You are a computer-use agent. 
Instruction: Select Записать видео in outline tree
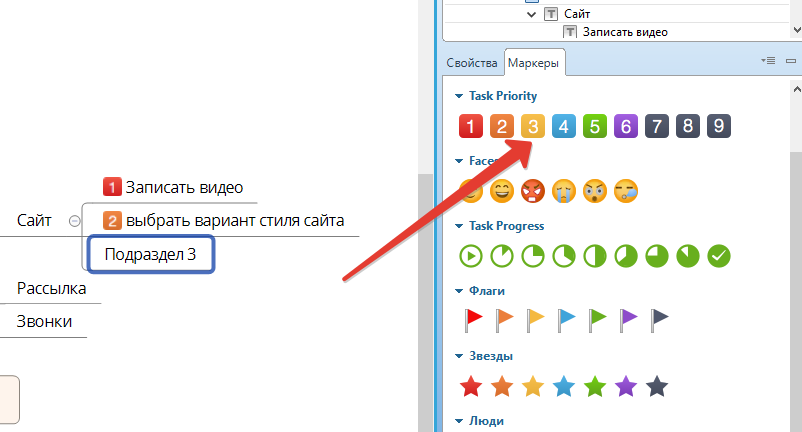[625, 31]
